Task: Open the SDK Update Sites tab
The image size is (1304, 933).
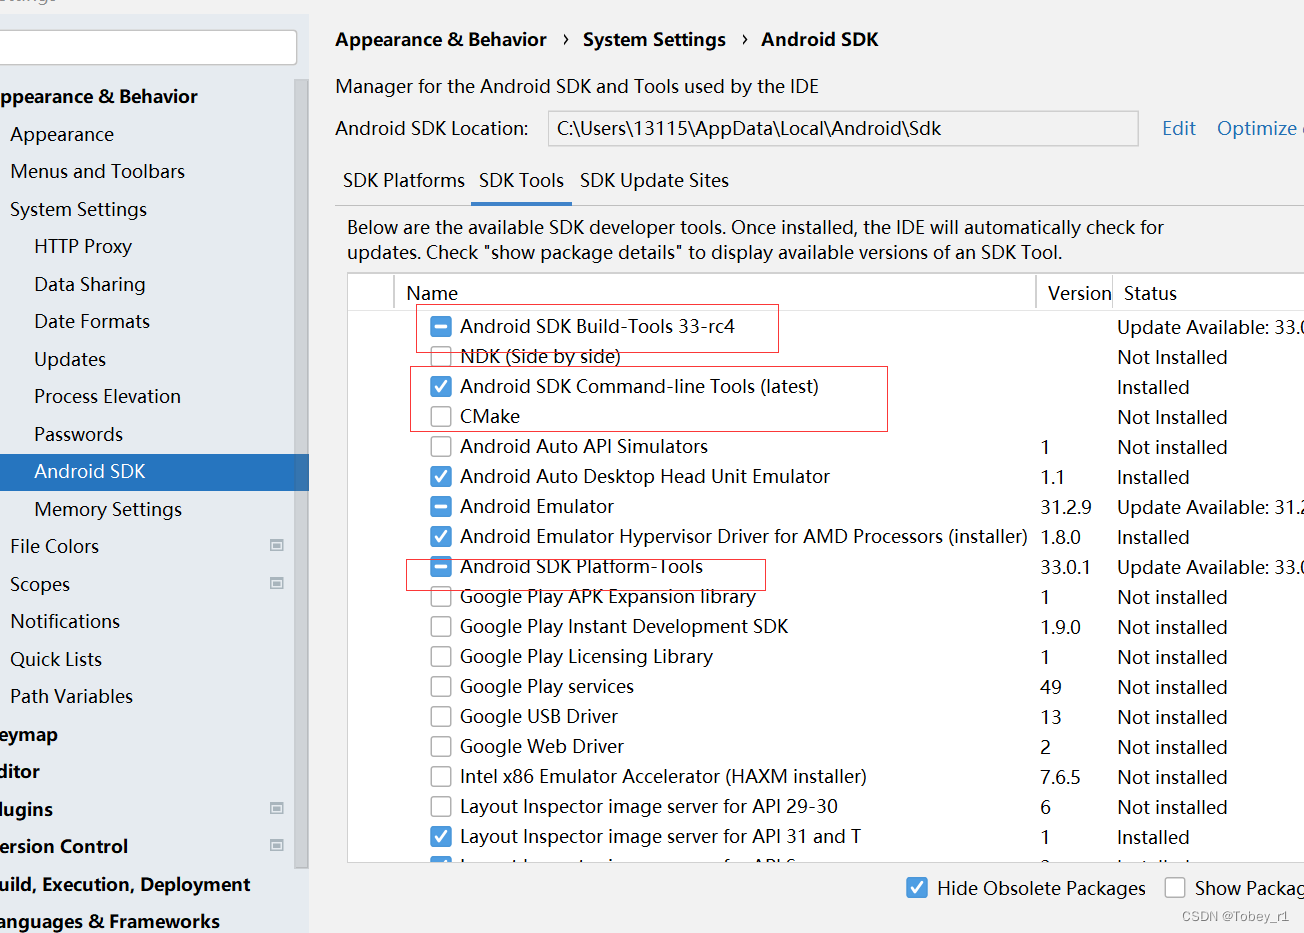Action: pos(654,180)
